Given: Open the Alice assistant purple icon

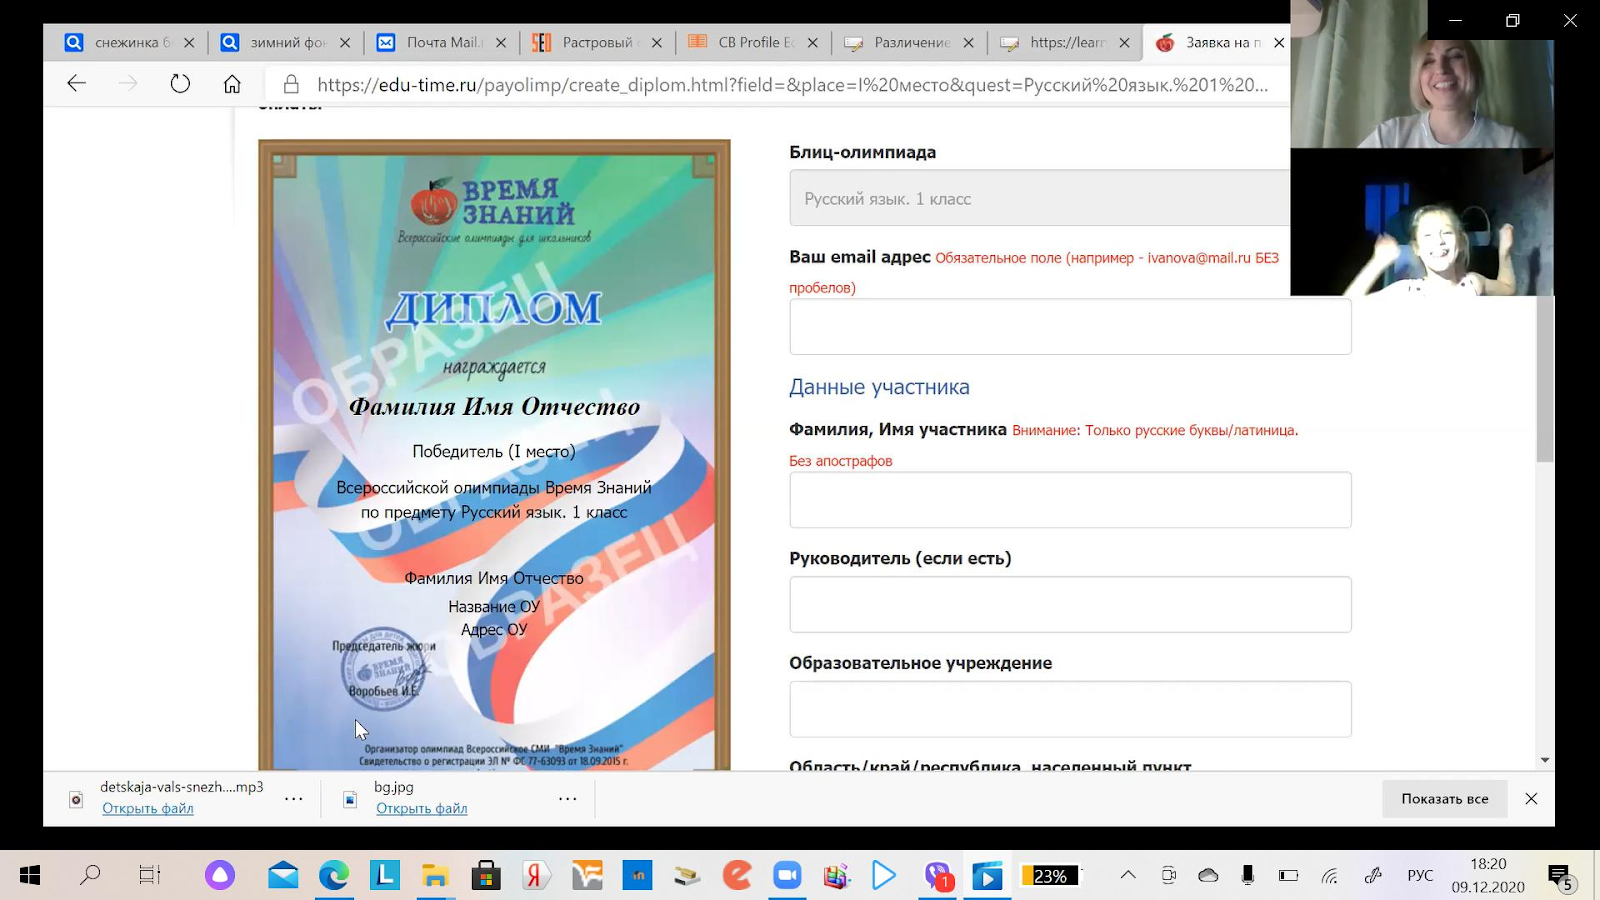Looking at the screenshot, I should coord(220,876).
